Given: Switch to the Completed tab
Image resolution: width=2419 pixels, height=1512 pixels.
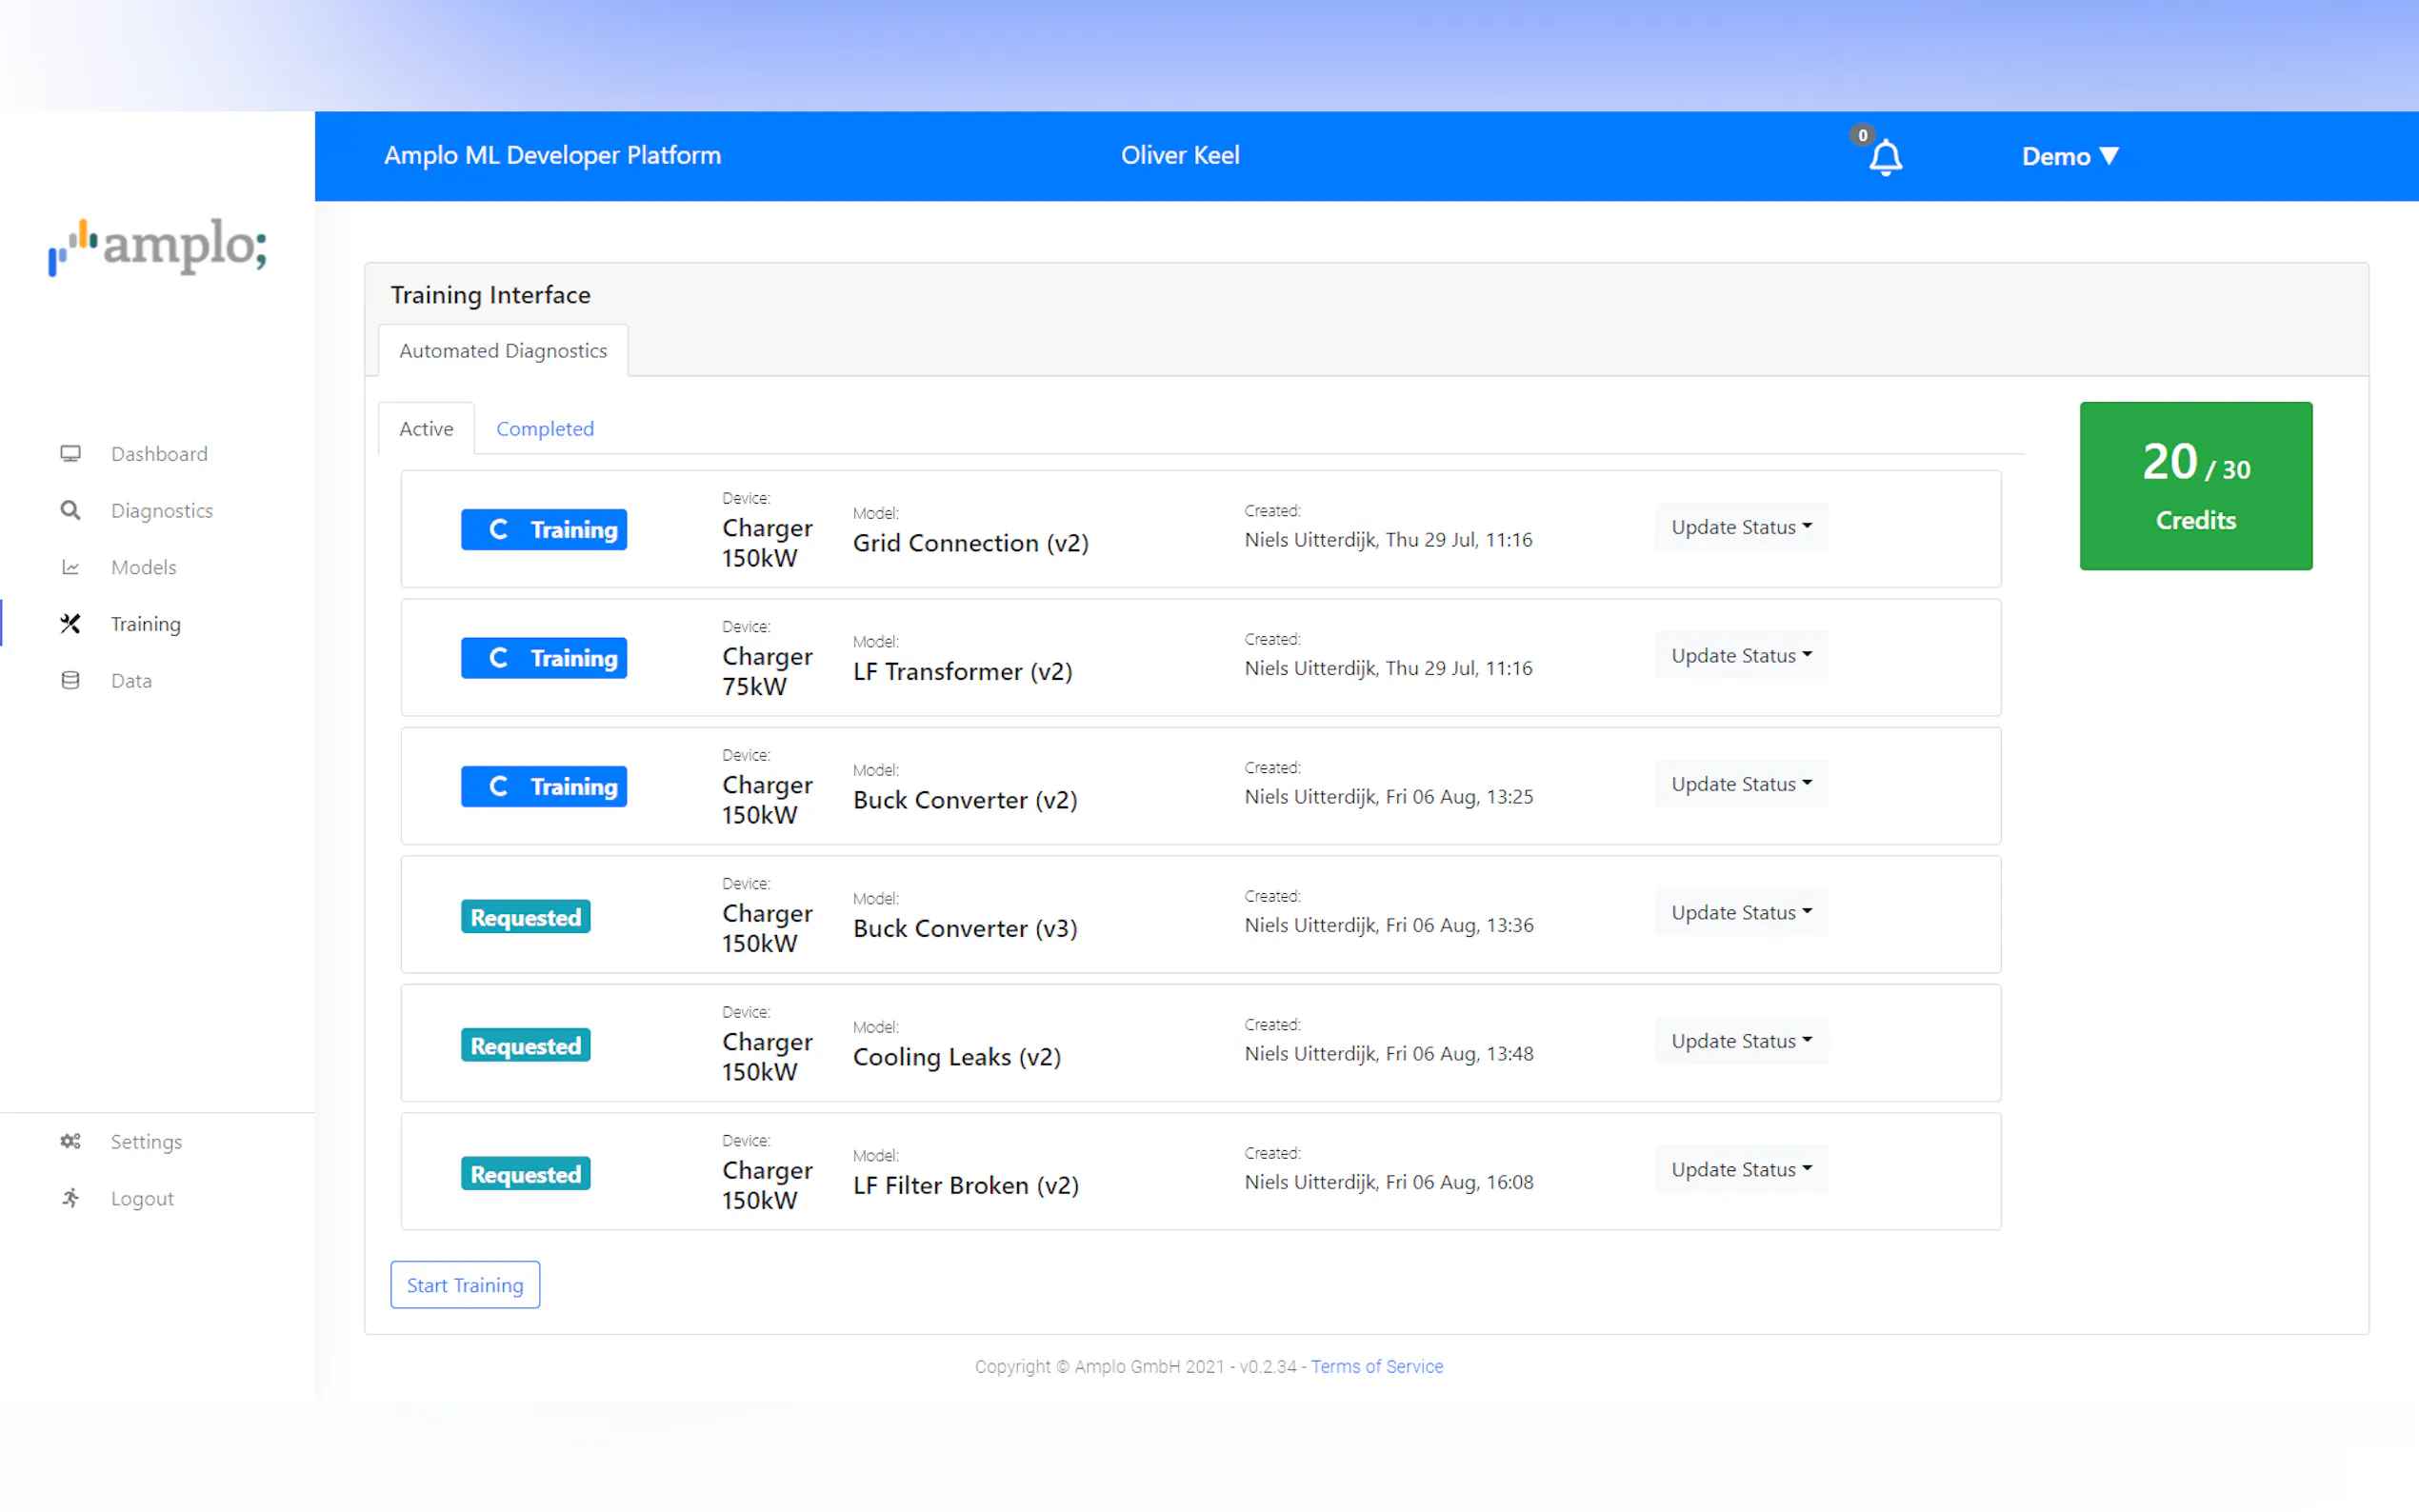Looking at the screenshot, I should (x=545, y=429).
